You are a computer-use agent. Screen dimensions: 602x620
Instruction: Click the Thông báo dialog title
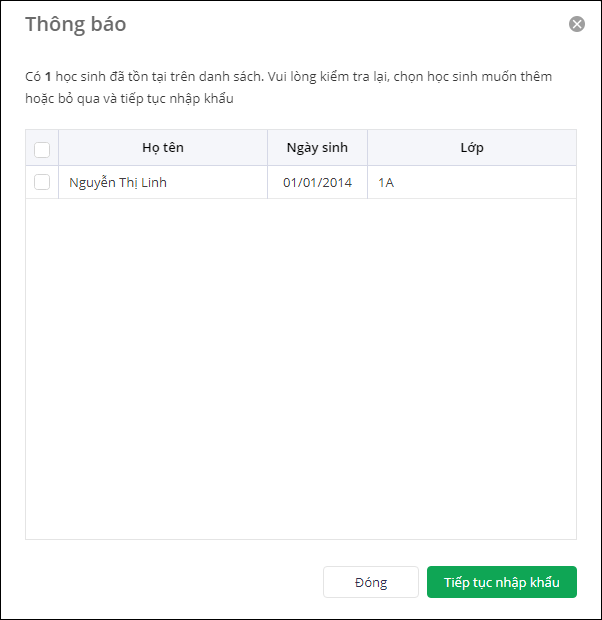pyautogui.click(x=76, y=24)
